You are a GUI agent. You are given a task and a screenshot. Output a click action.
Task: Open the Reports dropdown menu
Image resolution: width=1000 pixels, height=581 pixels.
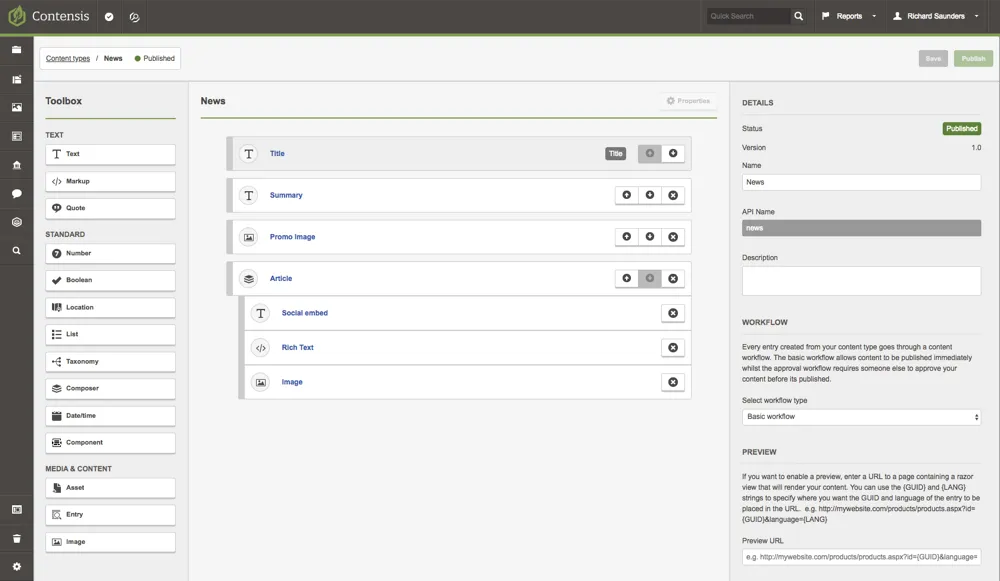849,16
